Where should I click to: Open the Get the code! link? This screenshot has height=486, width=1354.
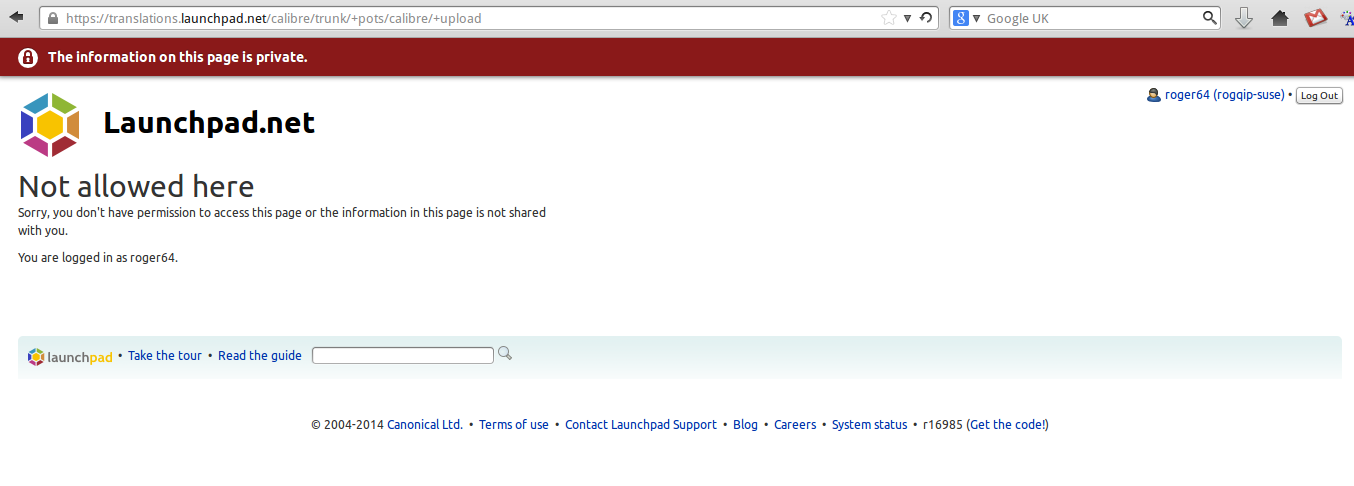(1008, 425)
